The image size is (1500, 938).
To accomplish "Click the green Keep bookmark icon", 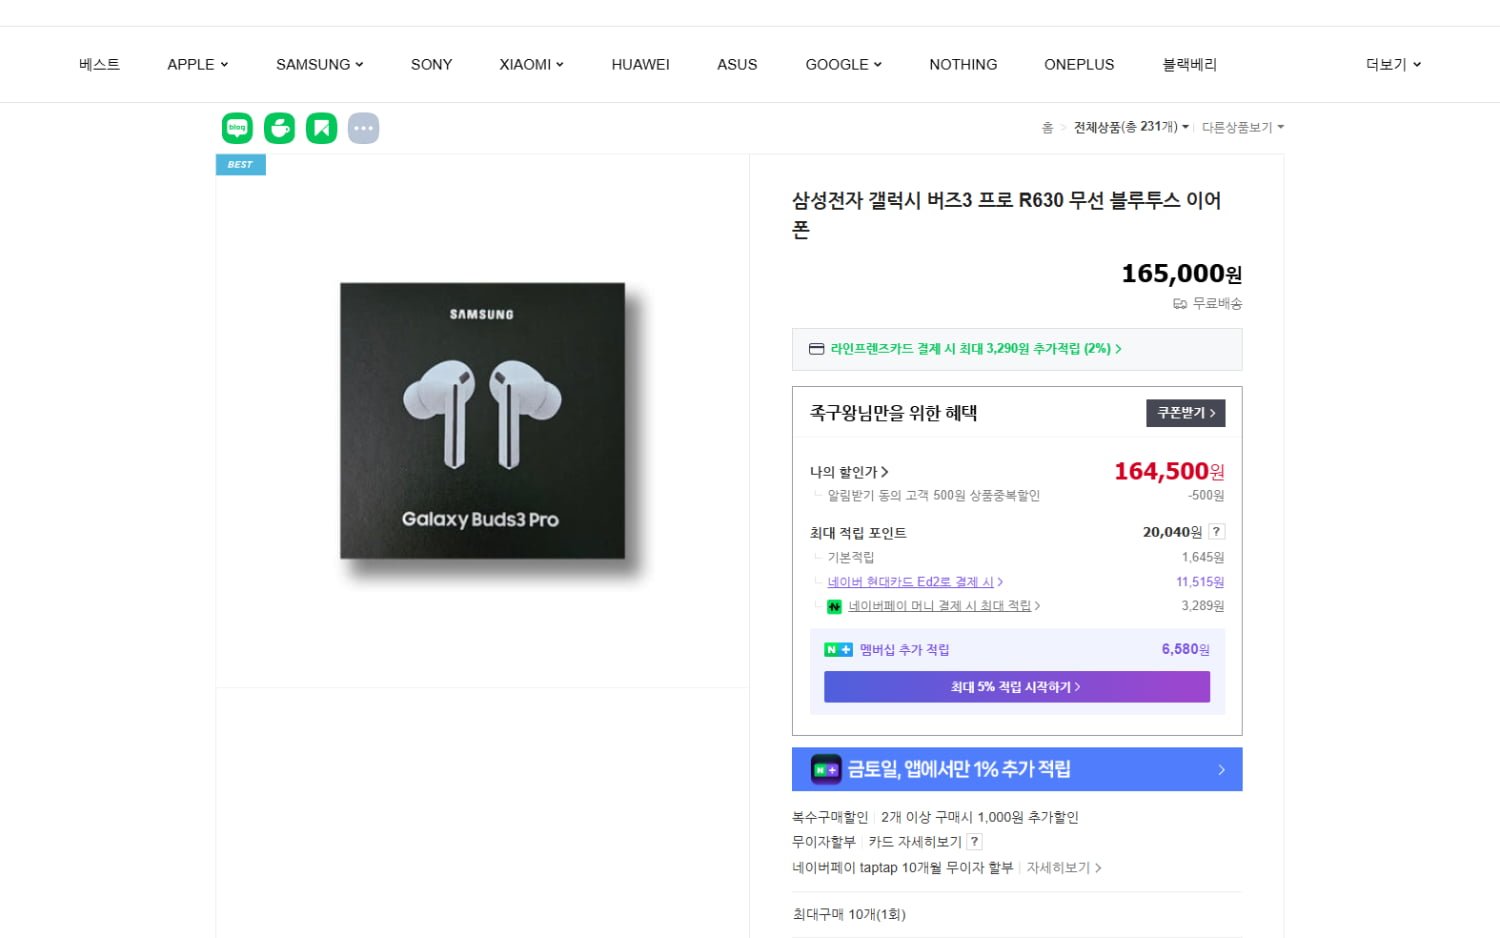I will point(321,128).
